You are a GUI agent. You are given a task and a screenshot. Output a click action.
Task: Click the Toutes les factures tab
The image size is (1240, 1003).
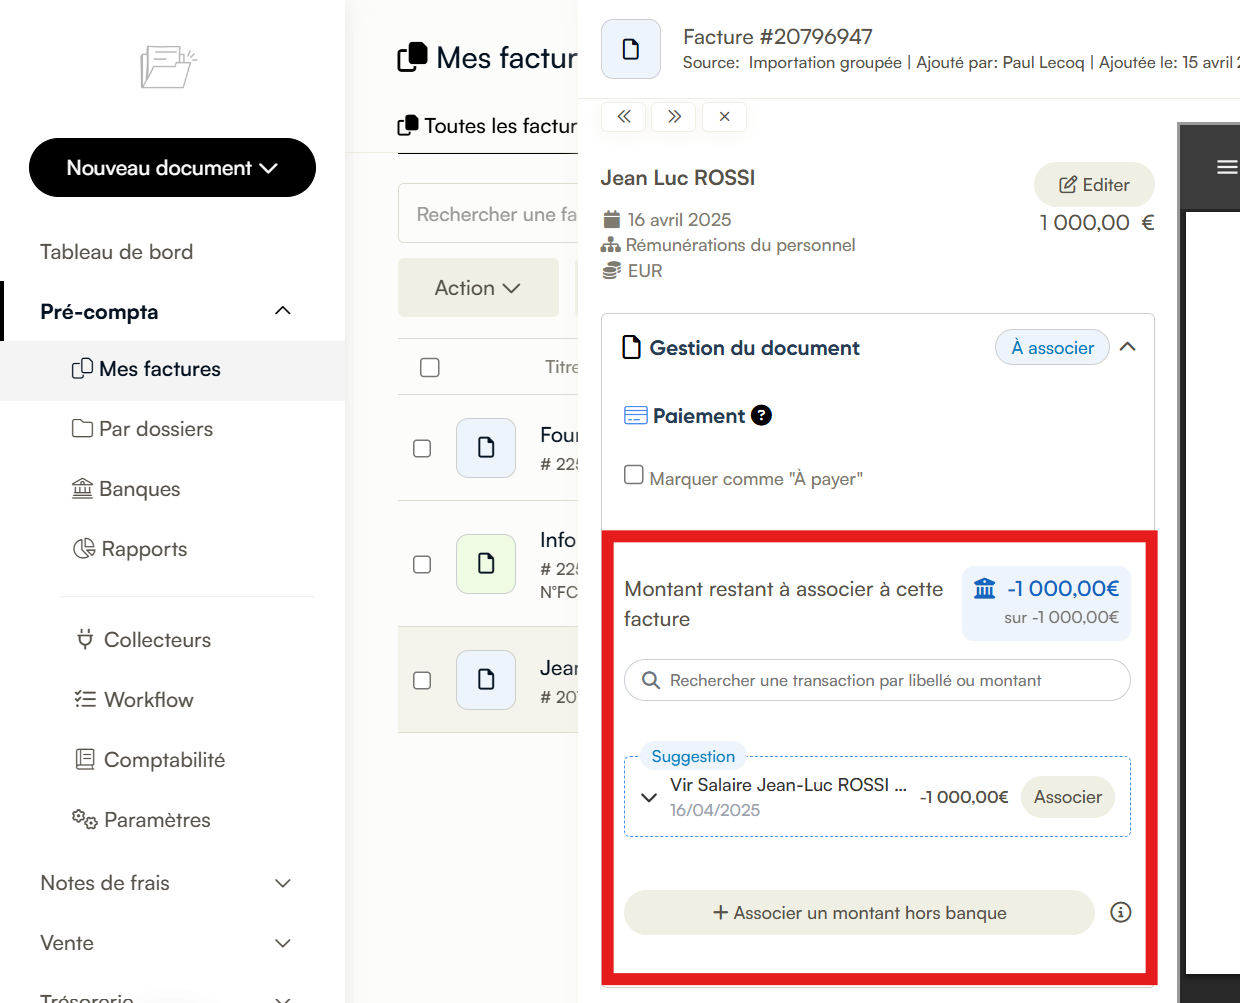coord(488,126)
